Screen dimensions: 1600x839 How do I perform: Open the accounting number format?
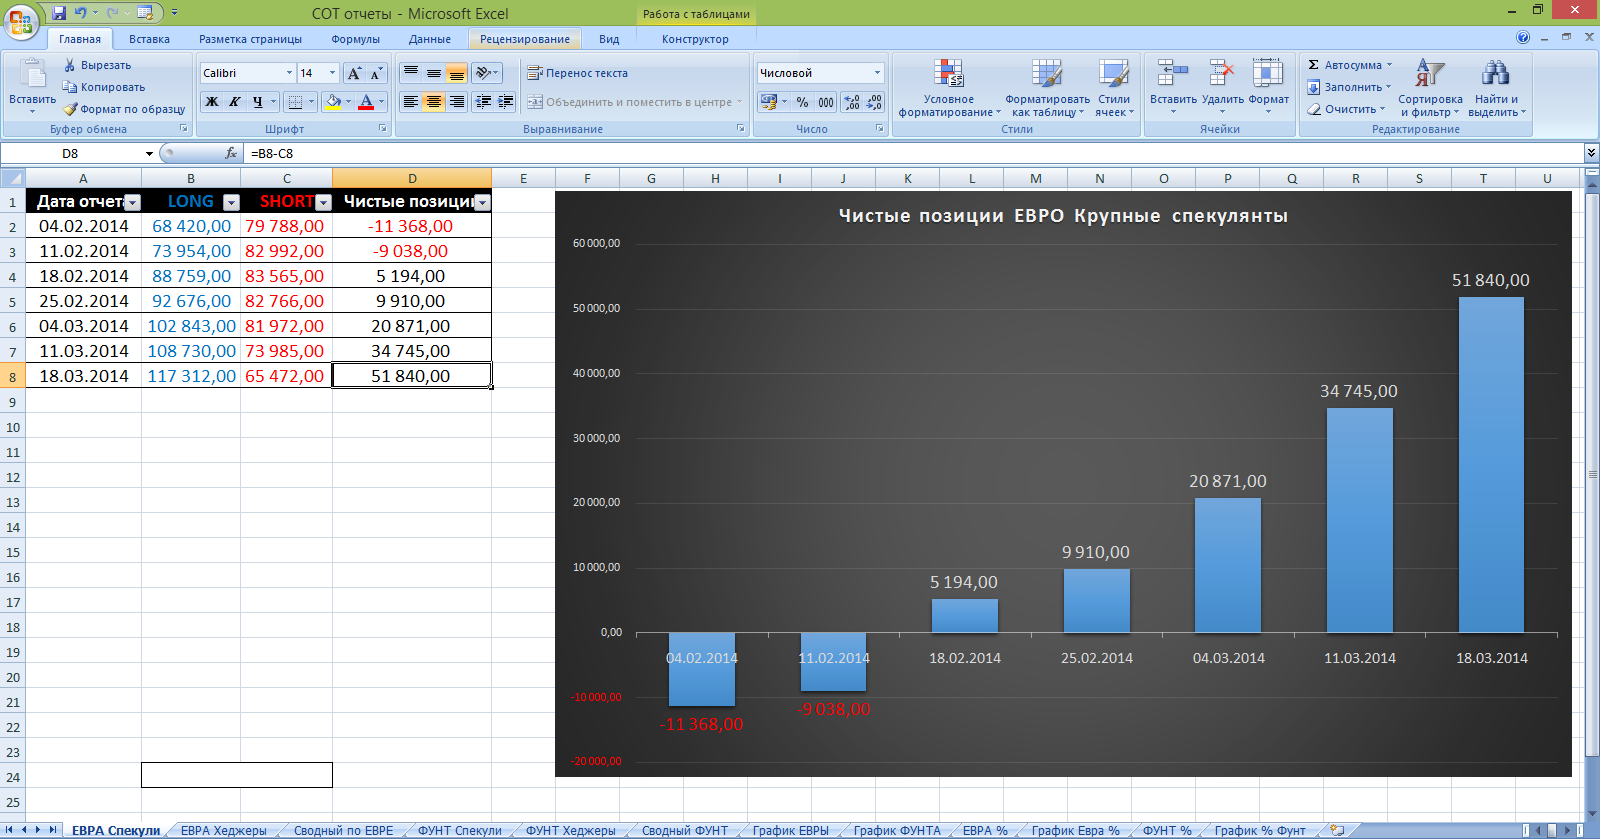coord(768,102)
